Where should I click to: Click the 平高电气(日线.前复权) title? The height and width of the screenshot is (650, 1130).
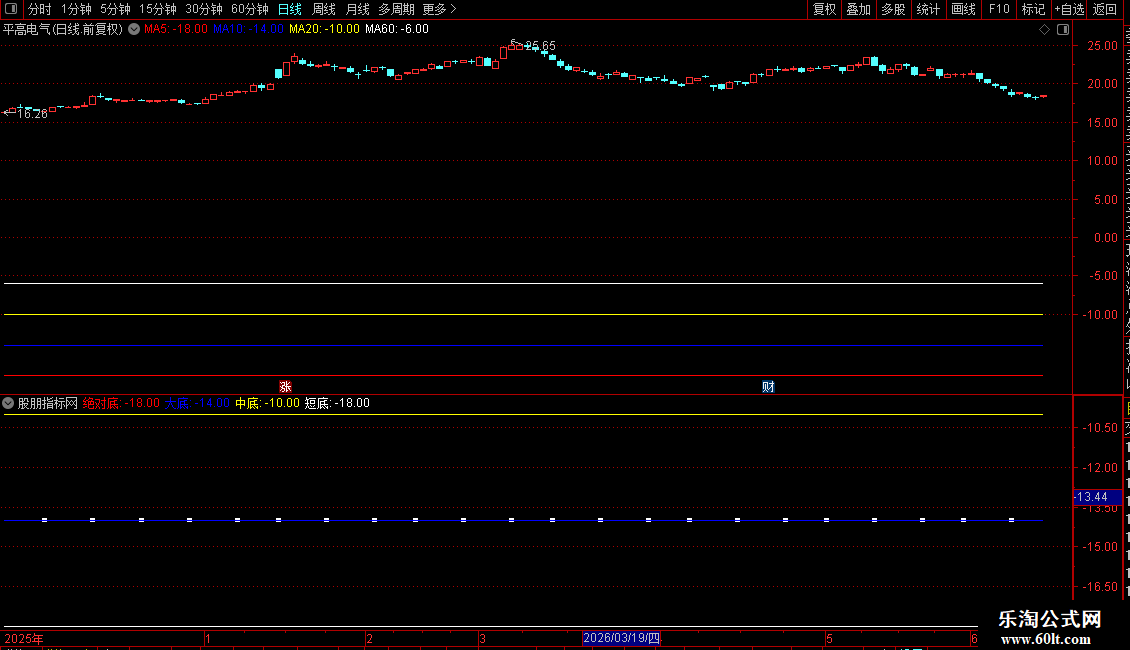coord(63,29)
